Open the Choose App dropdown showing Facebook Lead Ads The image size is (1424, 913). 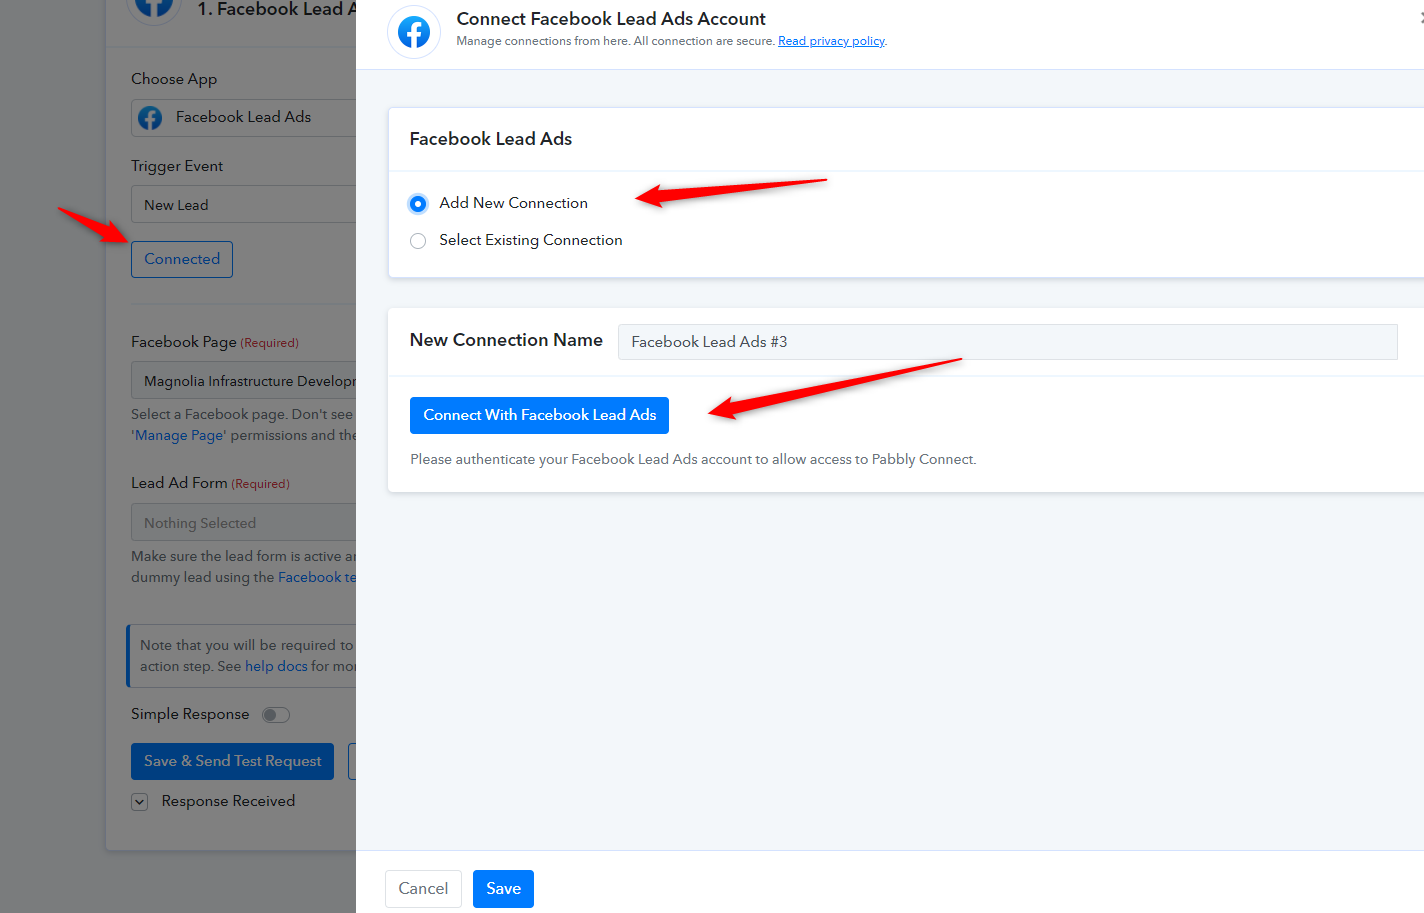[244, 118]
